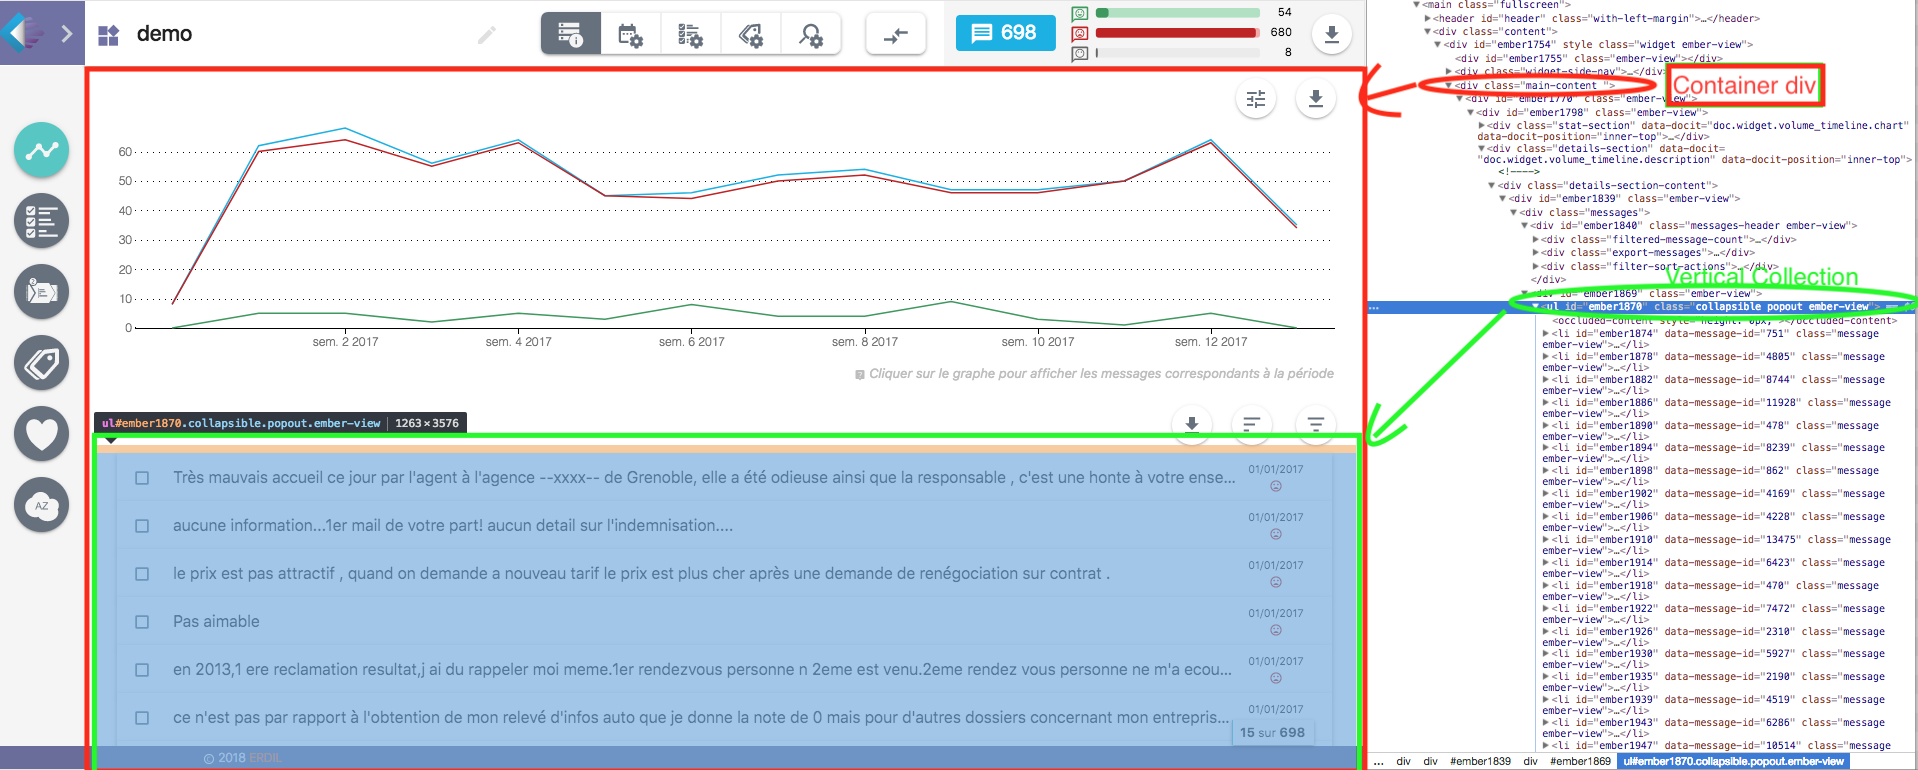The height and width of the screenshot is (770, 1918).
Task: Click #ember1869 in DevTools breadcrumb
Action: [x=1580, y=761]
